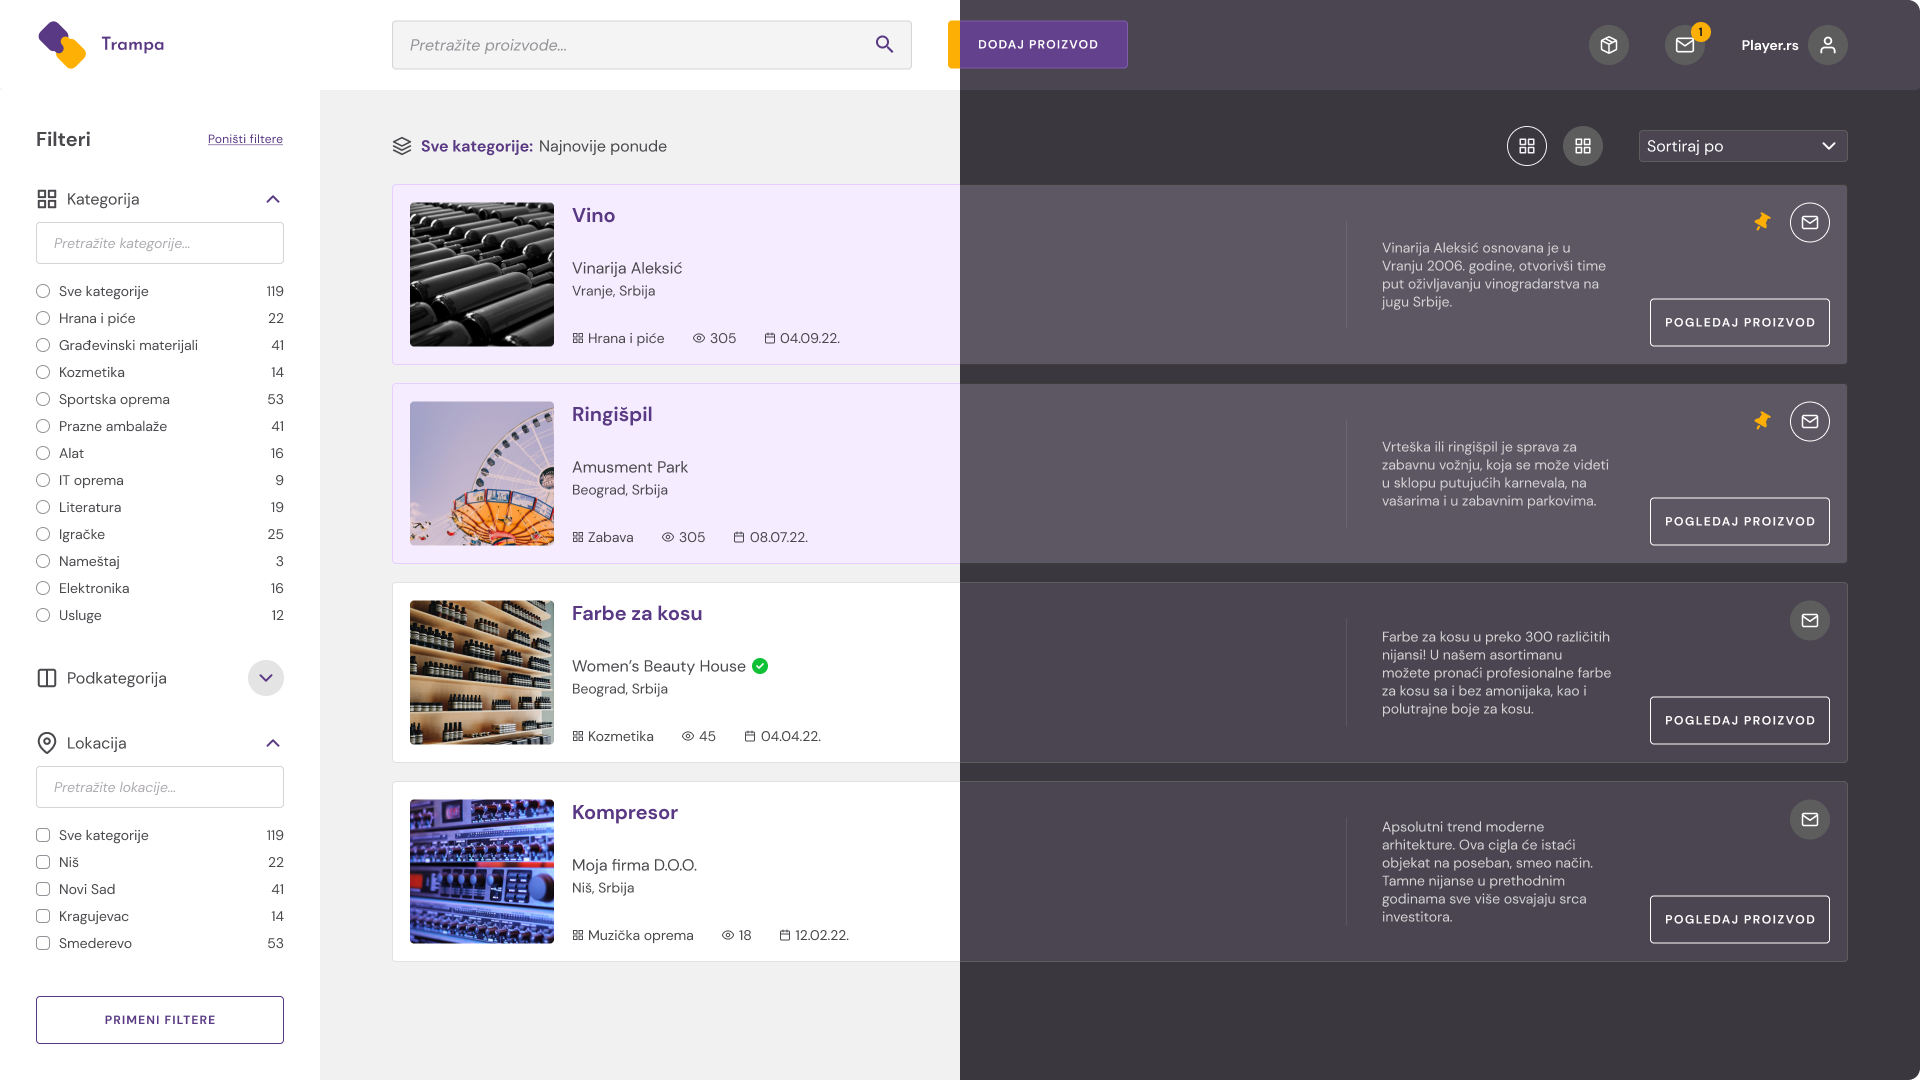Select the Hrana i piće radio button
The height and width of the screenshot is (1080, 1920).
(x=43, y=318)
